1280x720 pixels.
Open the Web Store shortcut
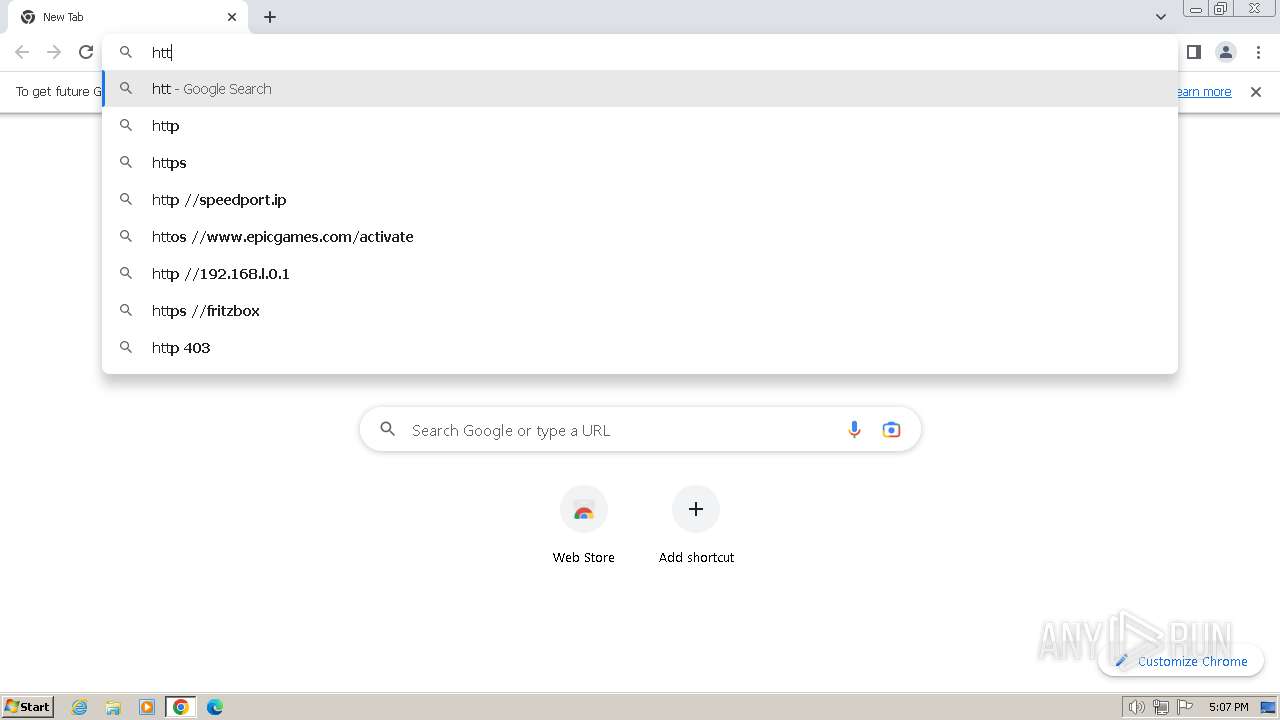pyautogui.click(x=584, y=526)
